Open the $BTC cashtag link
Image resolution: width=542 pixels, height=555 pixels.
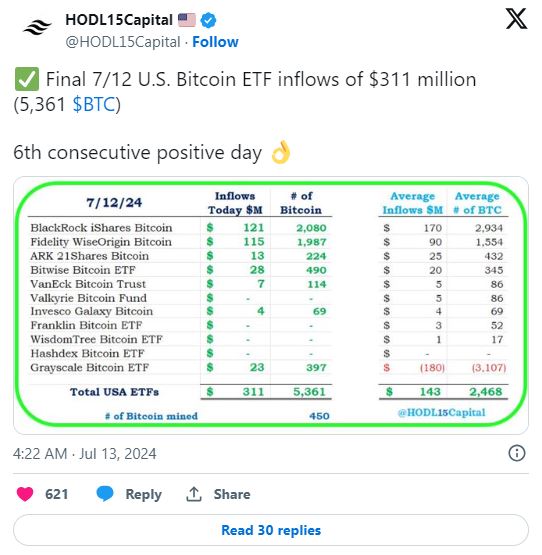point(94,104)
